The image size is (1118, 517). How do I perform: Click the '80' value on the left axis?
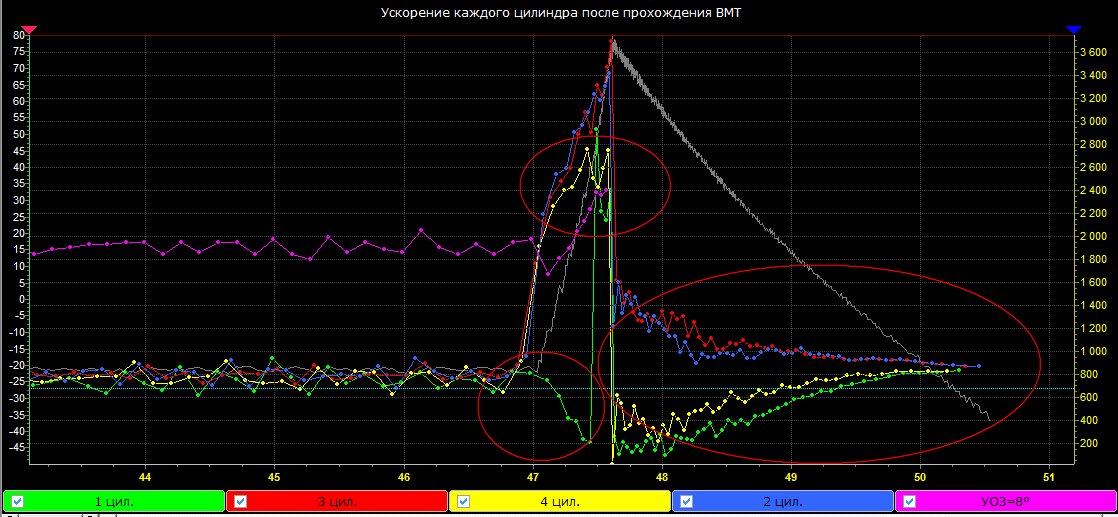click(x=19, y=35)
